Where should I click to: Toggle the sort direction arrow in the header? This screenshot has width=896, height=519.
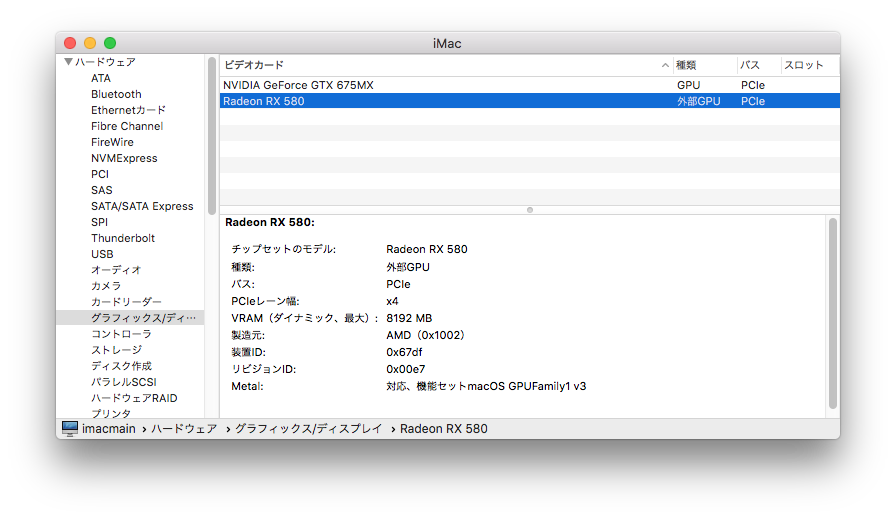click(665, 65)
